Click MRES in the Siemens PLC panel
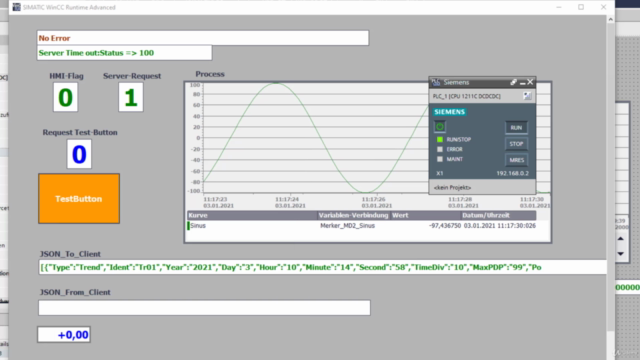 pyautogui.click(x=516, y=160)
